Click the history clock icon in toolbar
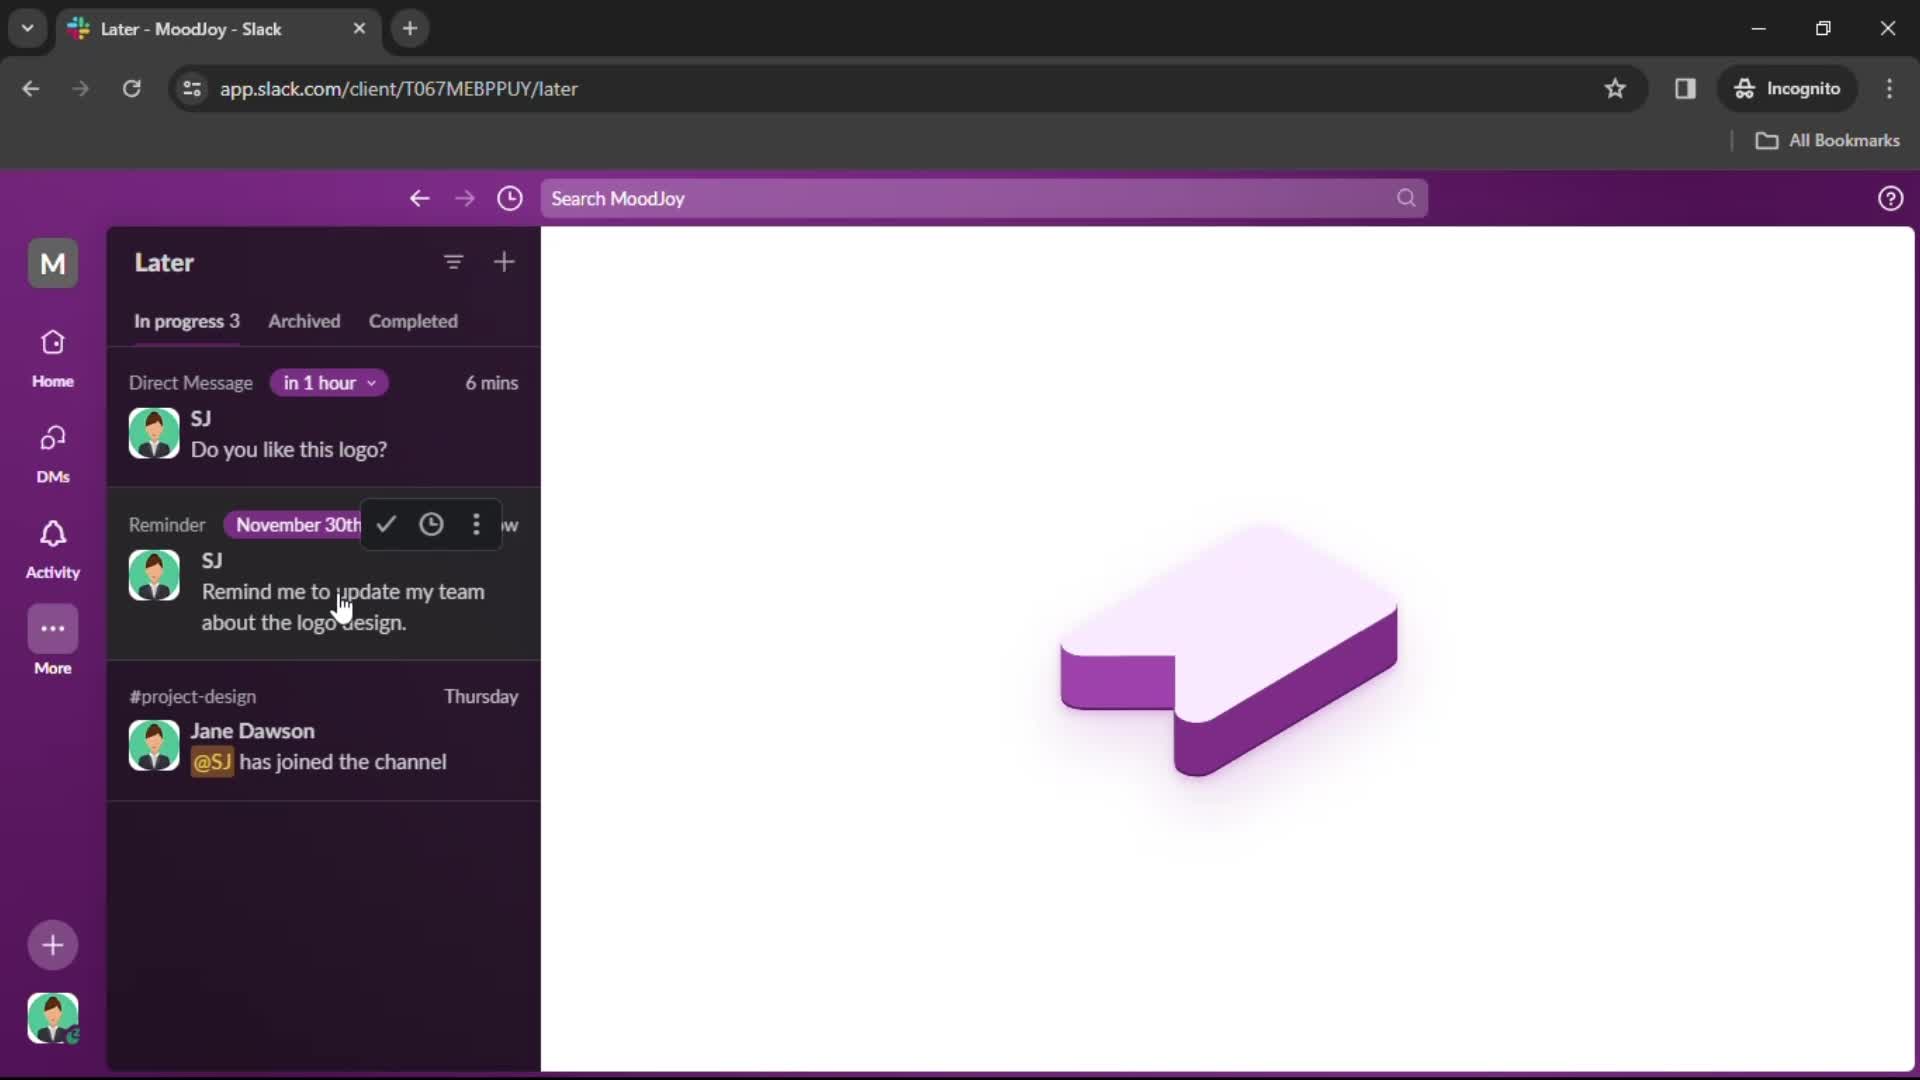 pyautogui.click(x=509, y=198)
